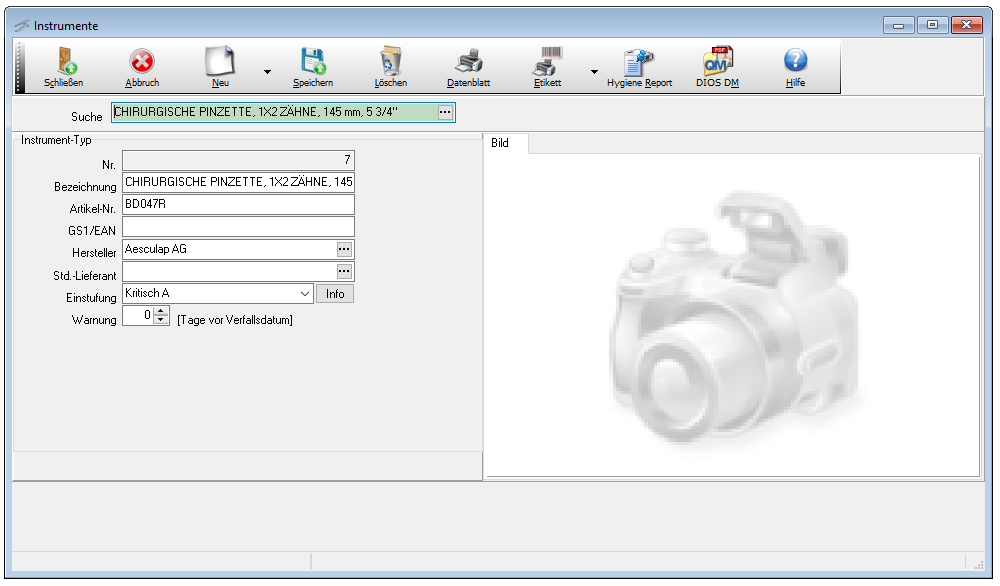The image size is (1000, 586).
Task: Maximize the Instrumente window
Action: 932,25
